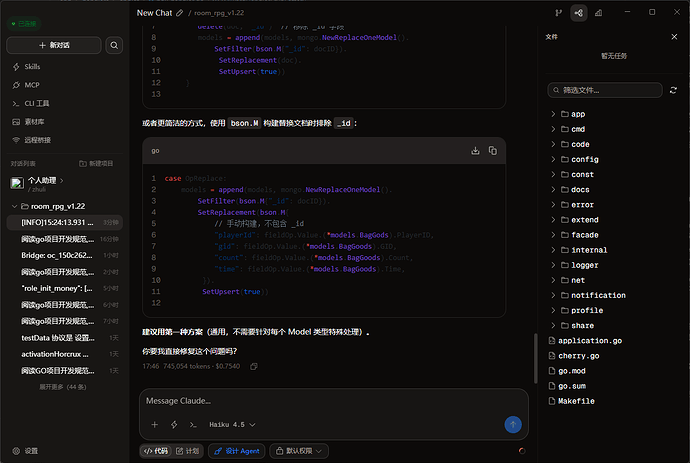Download the go code block
This screenshot has height=463, width=690.
pos(475,151)
